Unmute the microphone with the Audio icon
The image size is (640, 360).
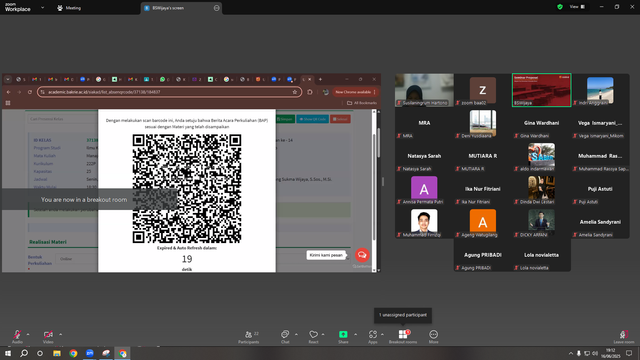point(17,335)
